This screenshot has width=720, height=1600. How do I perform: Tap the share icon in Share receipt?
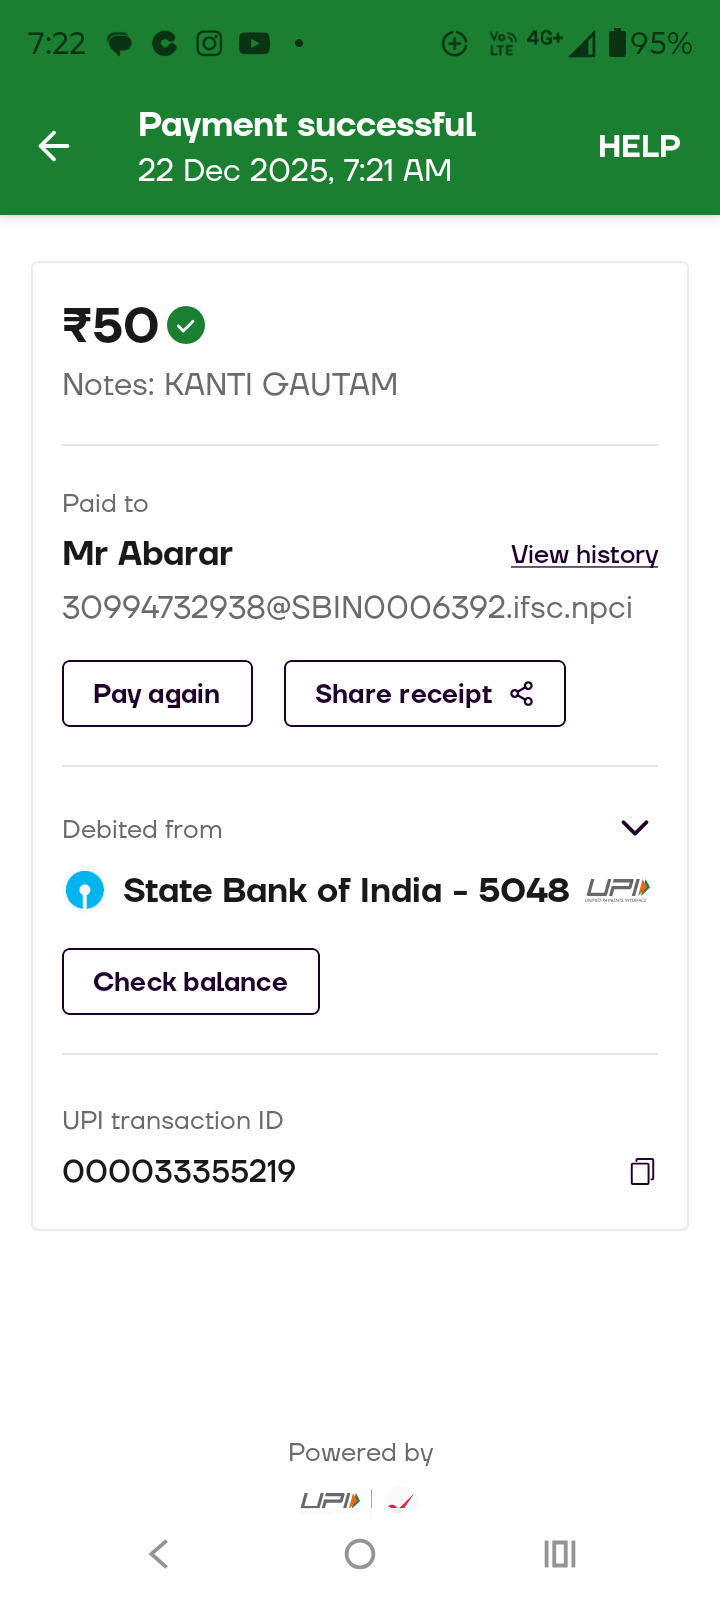coord(522,694)
